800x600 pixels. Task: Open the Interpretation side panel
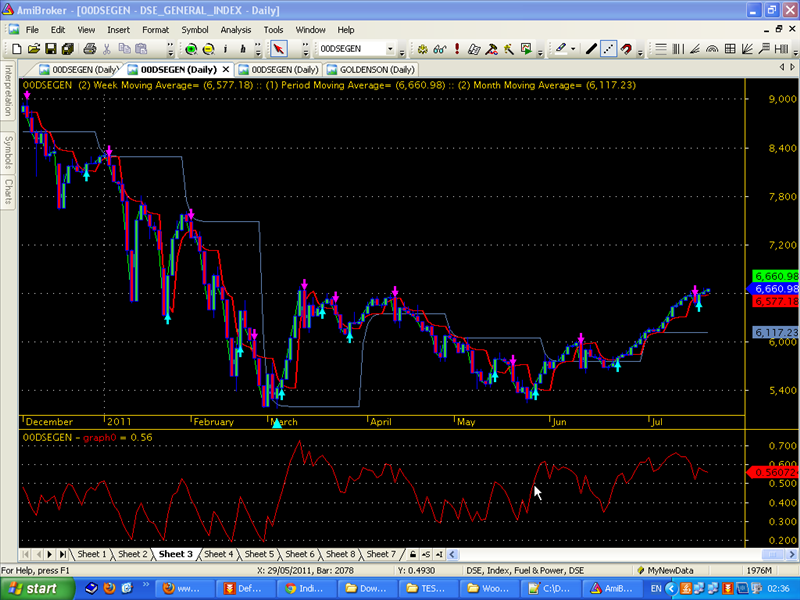tap(8, 90)
